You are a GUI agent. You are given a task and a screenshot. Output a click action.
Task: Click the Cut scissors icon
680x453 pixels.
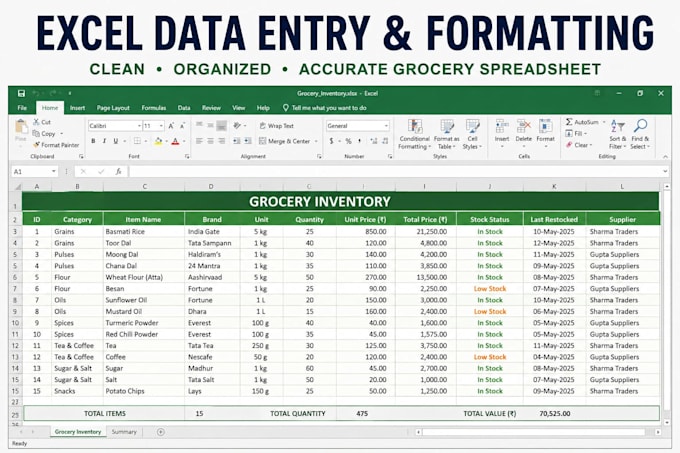(36, 122)
